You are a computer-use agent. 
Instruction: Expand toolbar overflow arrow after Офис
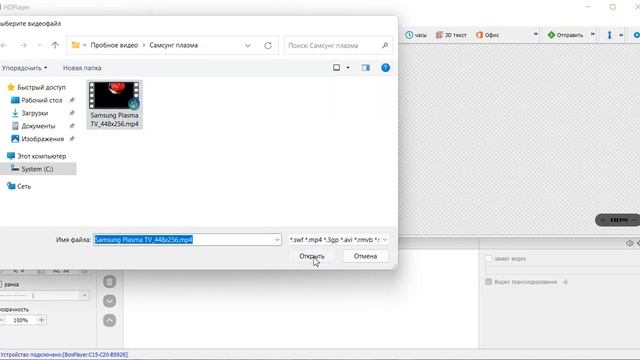536,34
